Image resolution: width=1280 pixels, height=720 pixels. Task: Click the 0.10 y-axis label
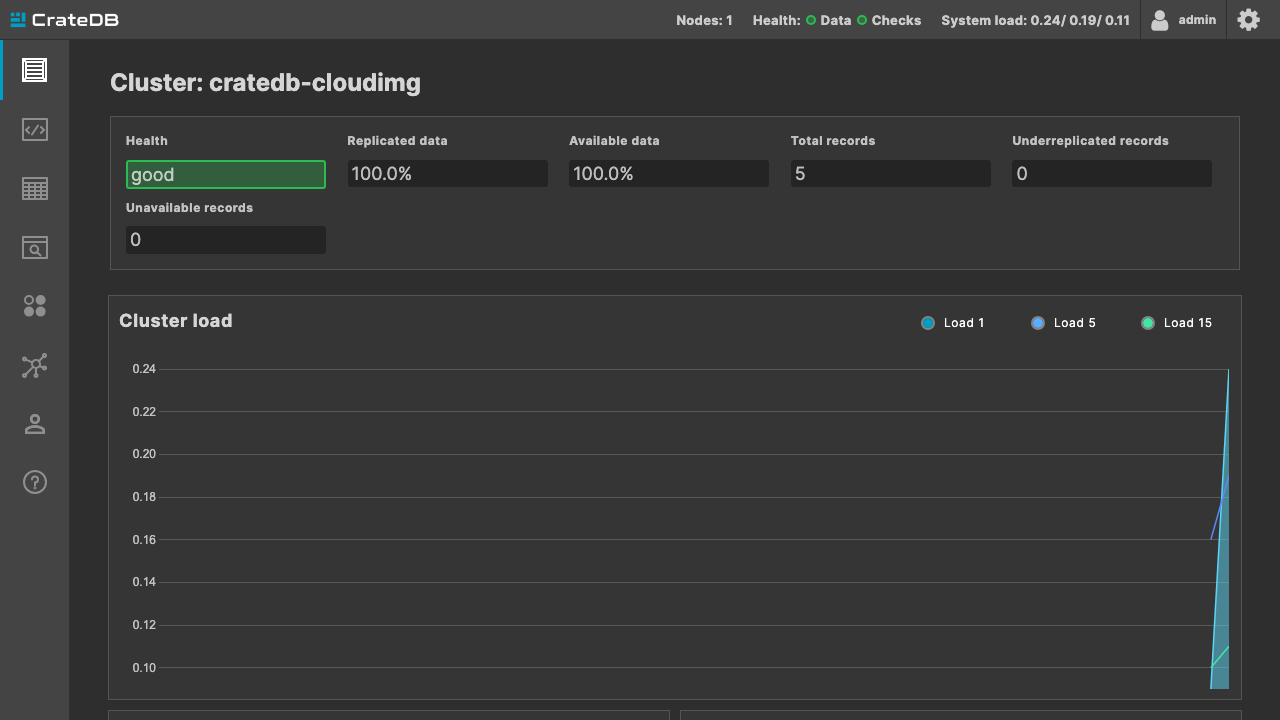coord(144,668)
